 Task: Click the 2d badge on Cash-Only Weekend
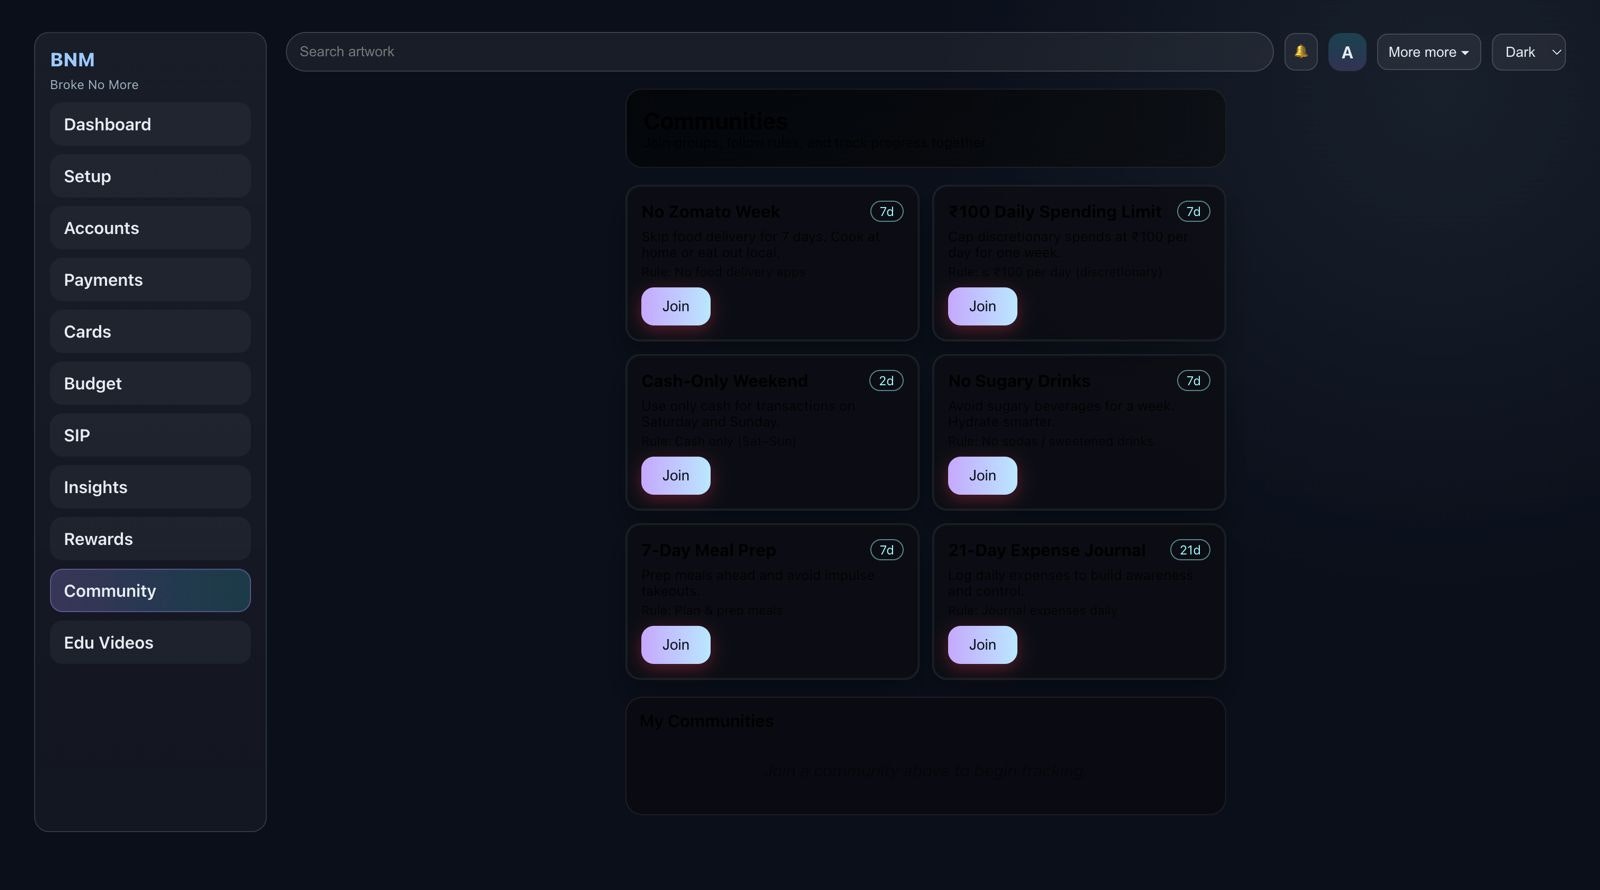[x=886, y=381]
